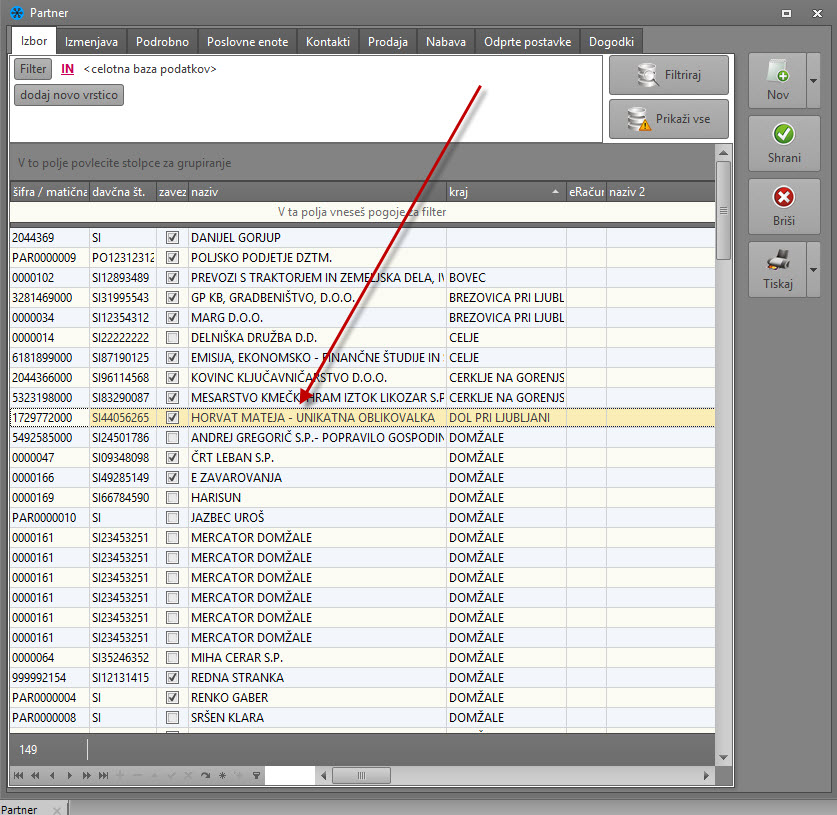Click the horizontal scrollbar thumb
Image resolution: width=837 pixels, height=815 pixels.
point(361,776)
